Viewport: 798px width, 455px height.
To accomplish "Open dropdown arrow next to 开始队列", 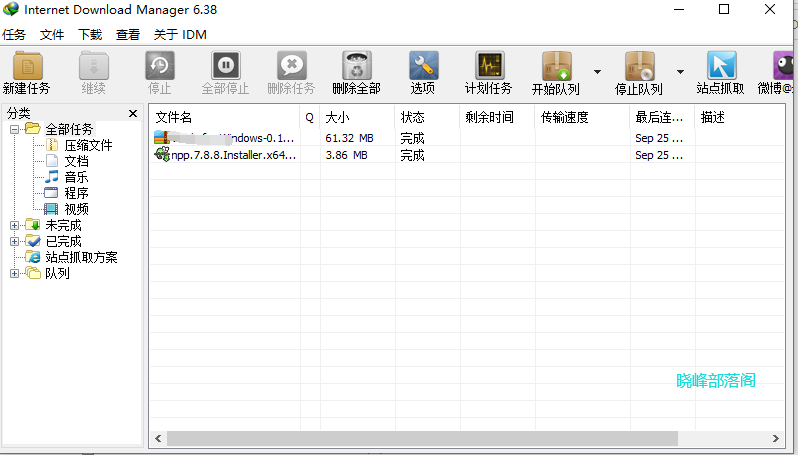I will (x=597, y=72).
